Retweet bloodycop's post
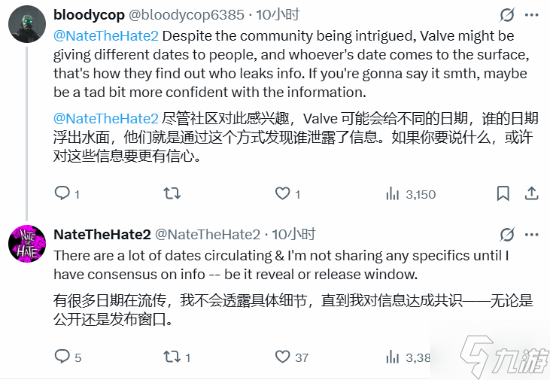550x380 pixels. tap(172, 193)
